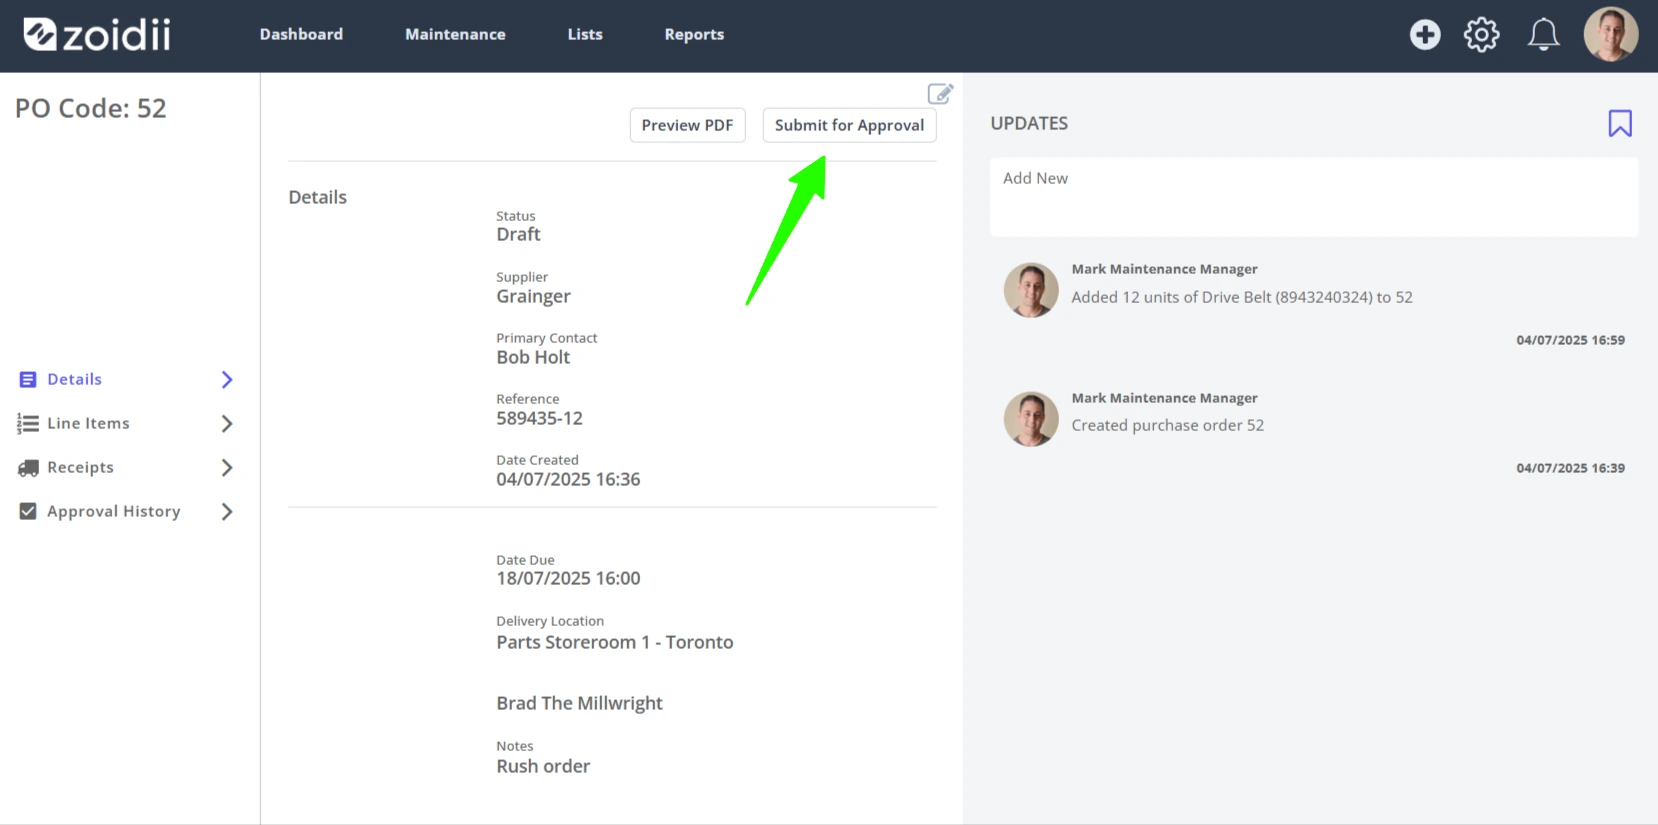Open the settings gear icon
Screen dimensions: 1658x825
point(1481,35)
